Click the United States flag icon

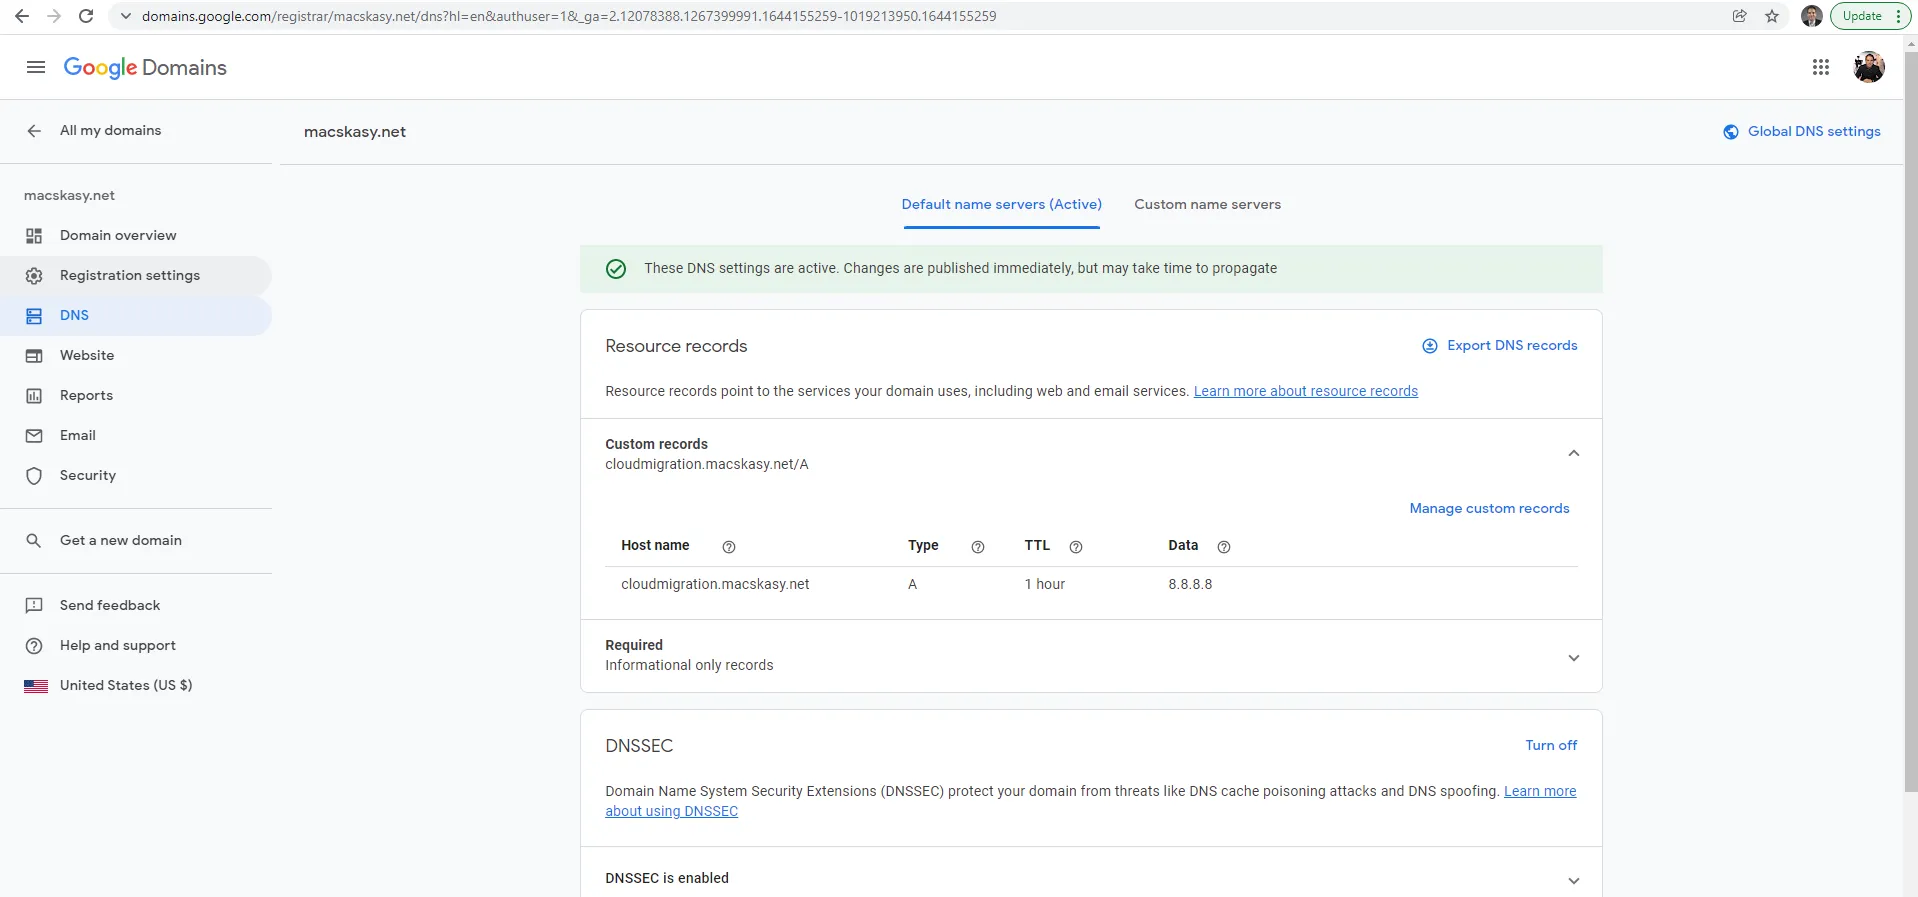(x=36, y=686)
